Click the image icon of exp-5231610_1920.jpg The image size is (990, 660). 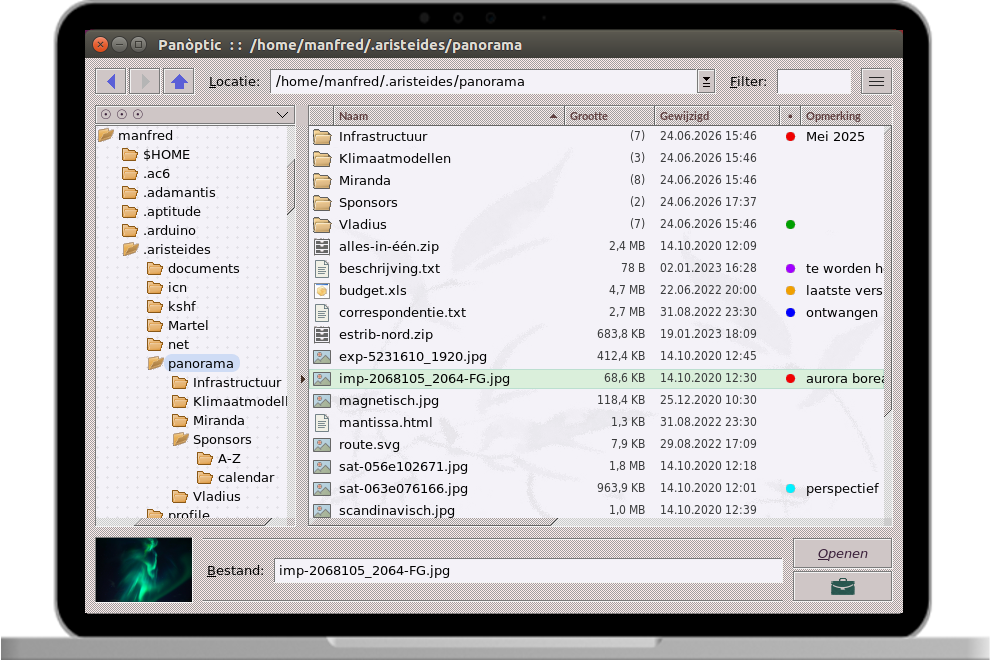[x=322, y=356]
